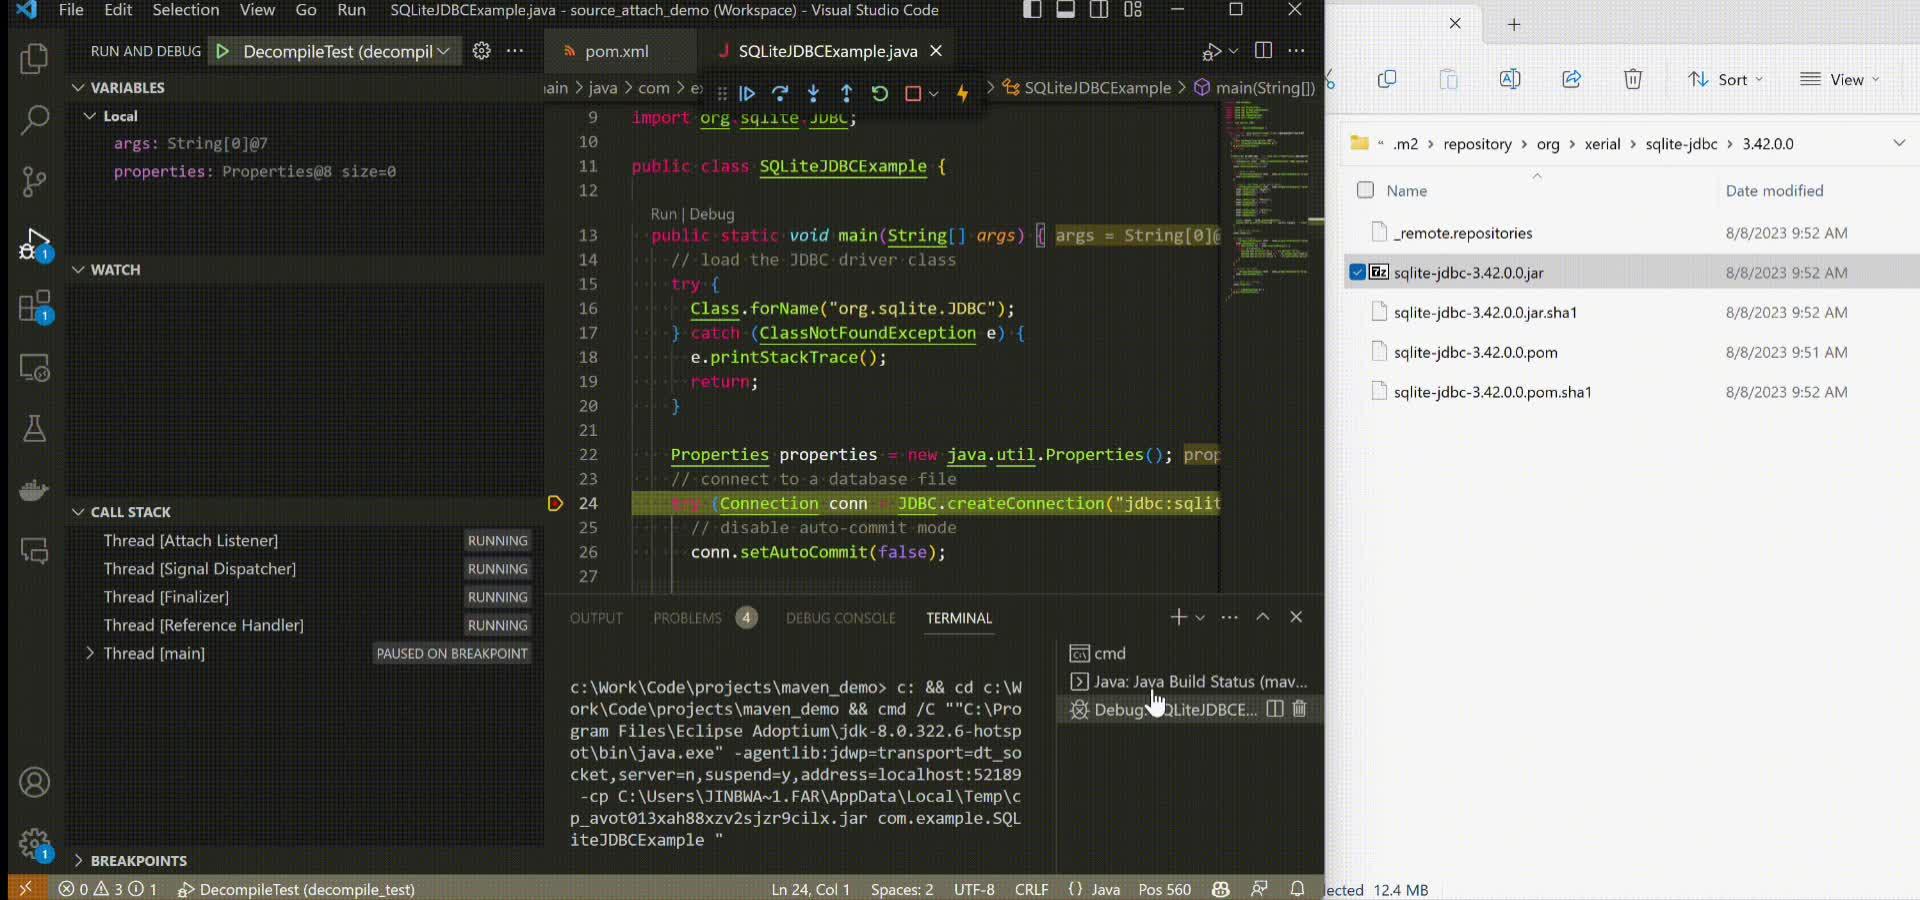Open the Search view in activity bar
The width and height of the screenshot is (1920, 900).
pos(34,120)
